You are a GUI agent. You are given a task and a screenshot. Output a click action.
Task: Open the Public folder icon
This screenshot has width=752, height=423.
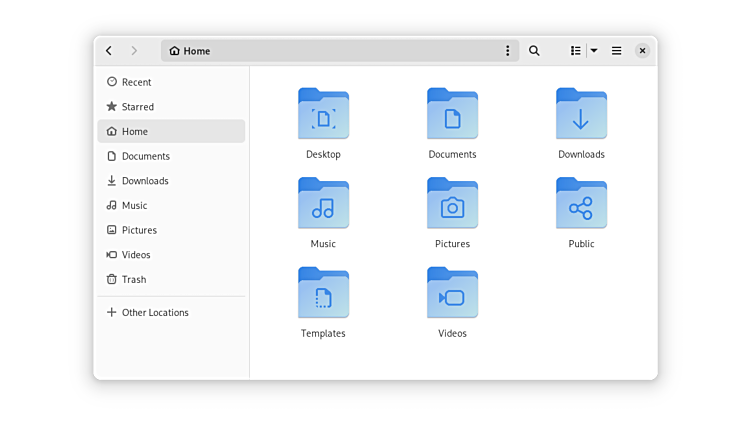tap(581, 203)
